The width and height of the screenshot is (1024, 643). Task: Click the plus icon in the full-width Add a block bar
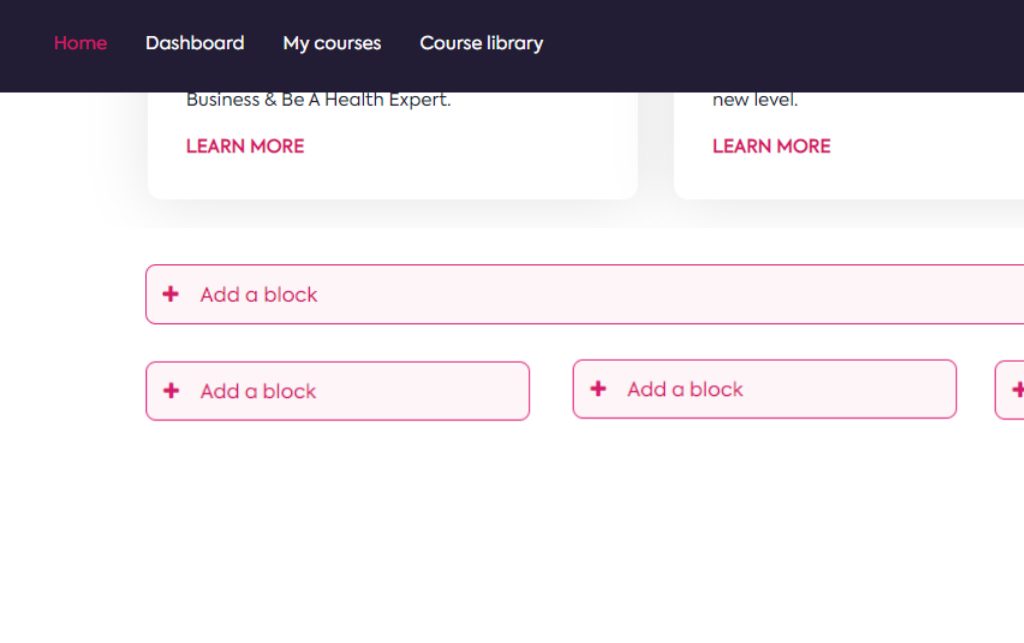click(171, 294)
